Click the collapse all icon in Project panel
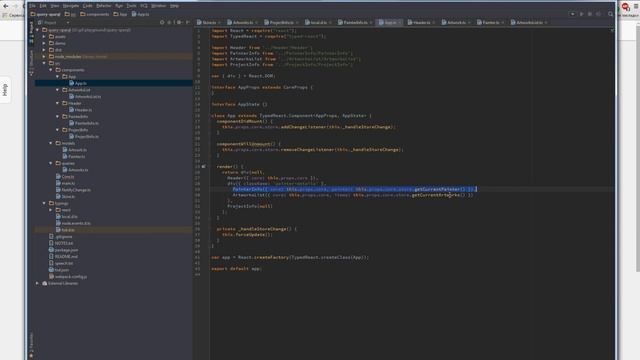The width and height of the screenshot is (640, 360). pyautogui.click(x=170, y=22)
